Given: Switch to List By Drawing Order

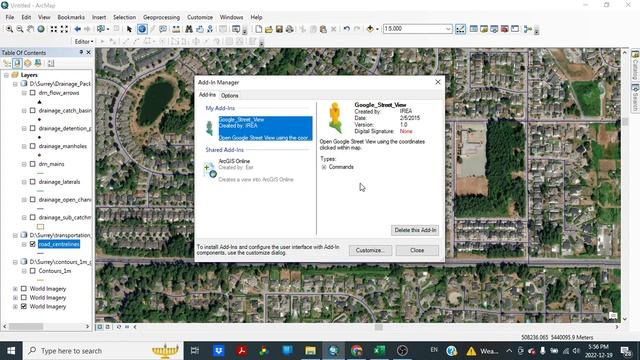Looking at the screenshot, I should coord(7,63).
